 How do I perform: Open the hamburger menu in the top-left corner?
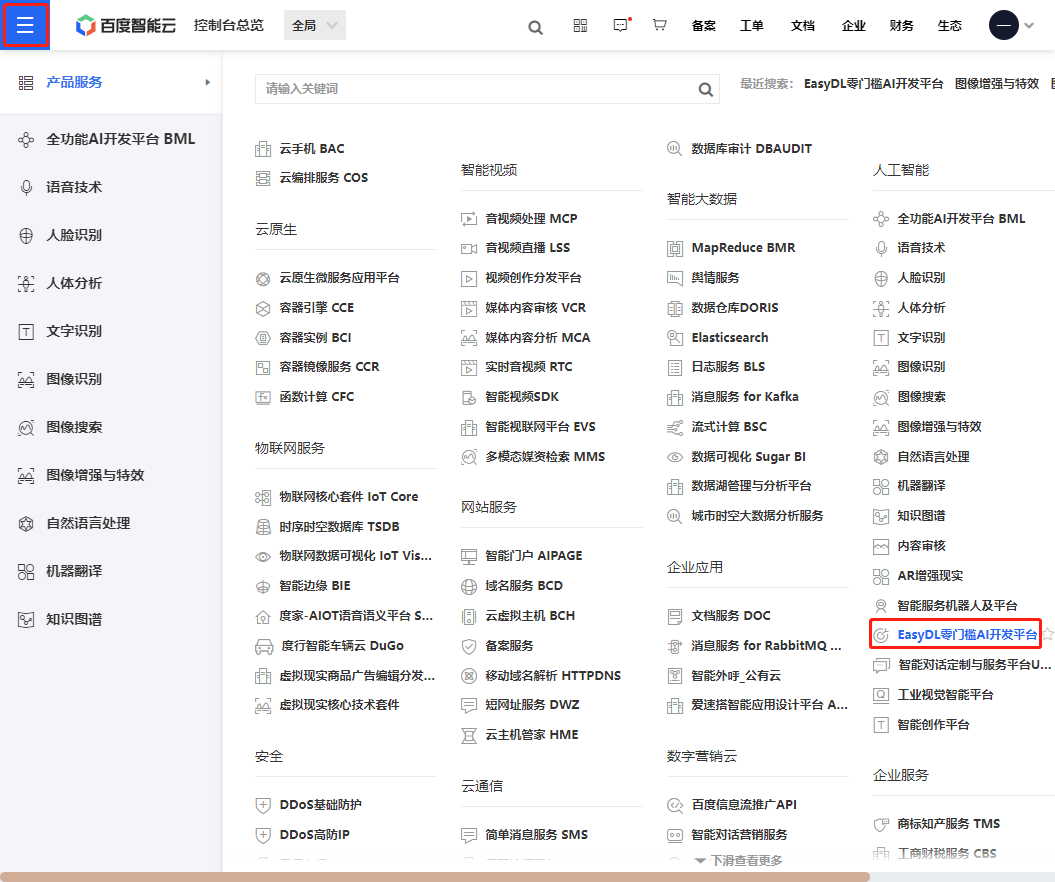25,25
